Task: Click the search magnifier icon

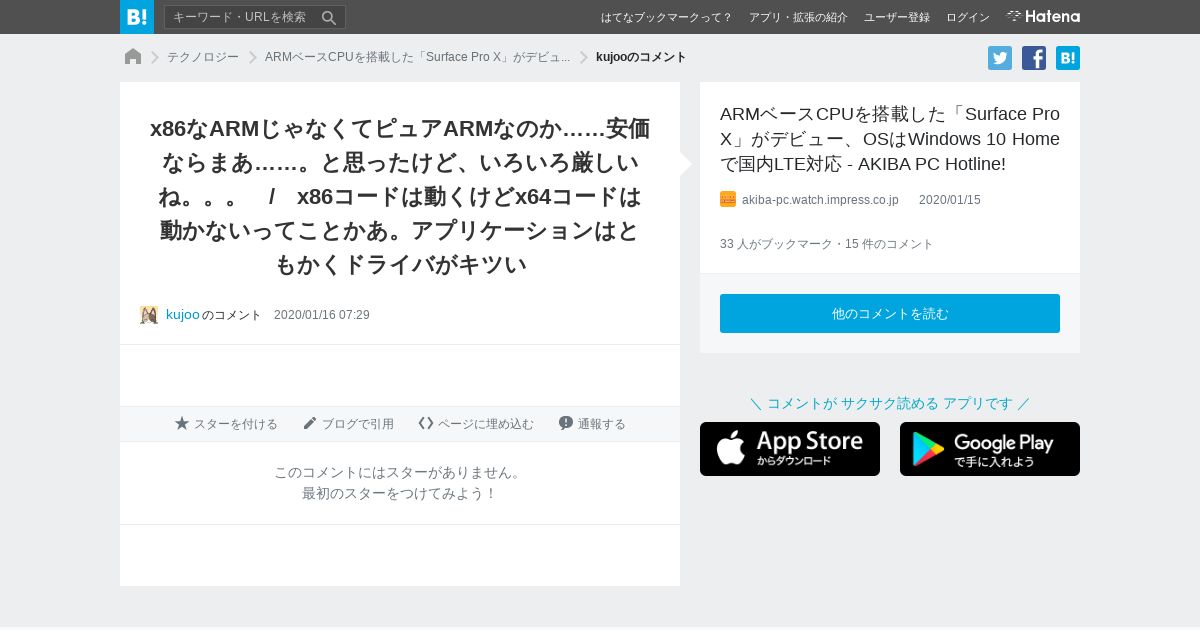Action: click(329, 17)
